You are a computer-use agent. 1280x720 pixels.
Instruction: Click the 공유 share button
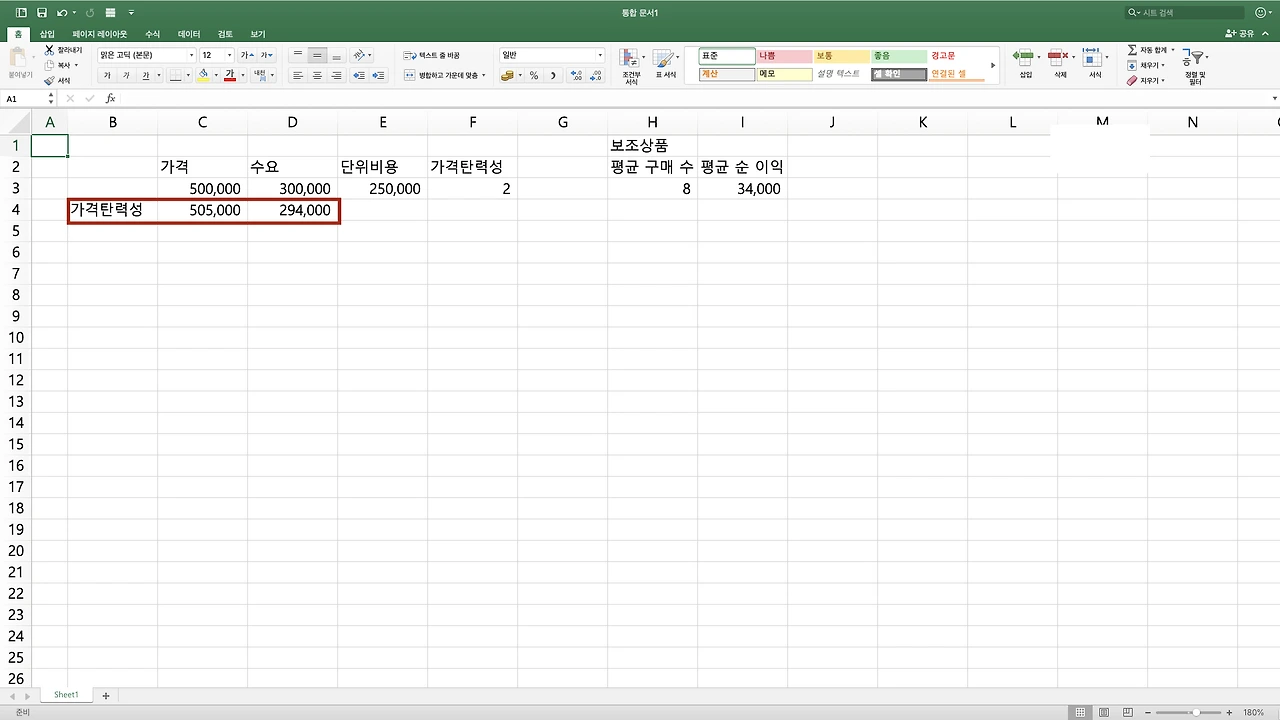pos(1240,34)
